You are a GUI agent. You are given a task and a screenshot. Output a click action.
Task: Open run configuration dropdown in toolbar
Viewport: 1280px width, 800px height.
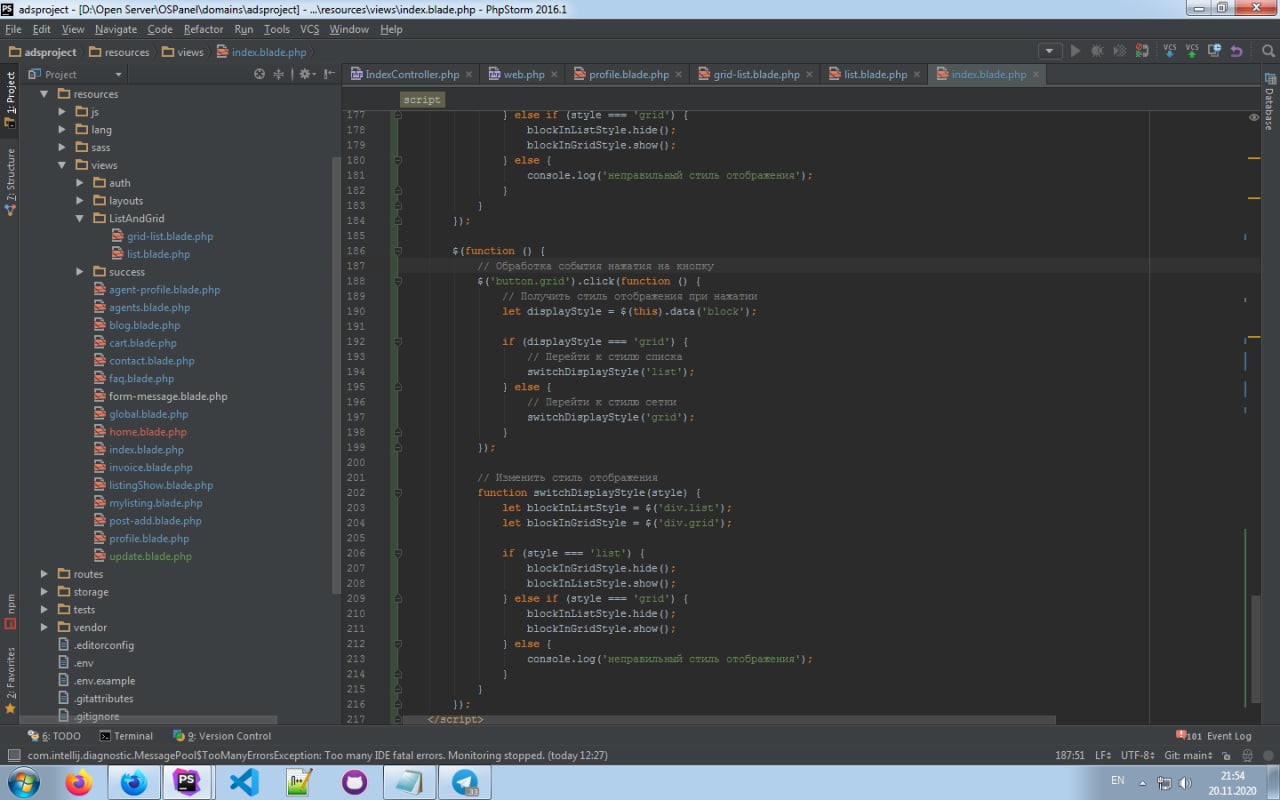[x=1049, y=51]
